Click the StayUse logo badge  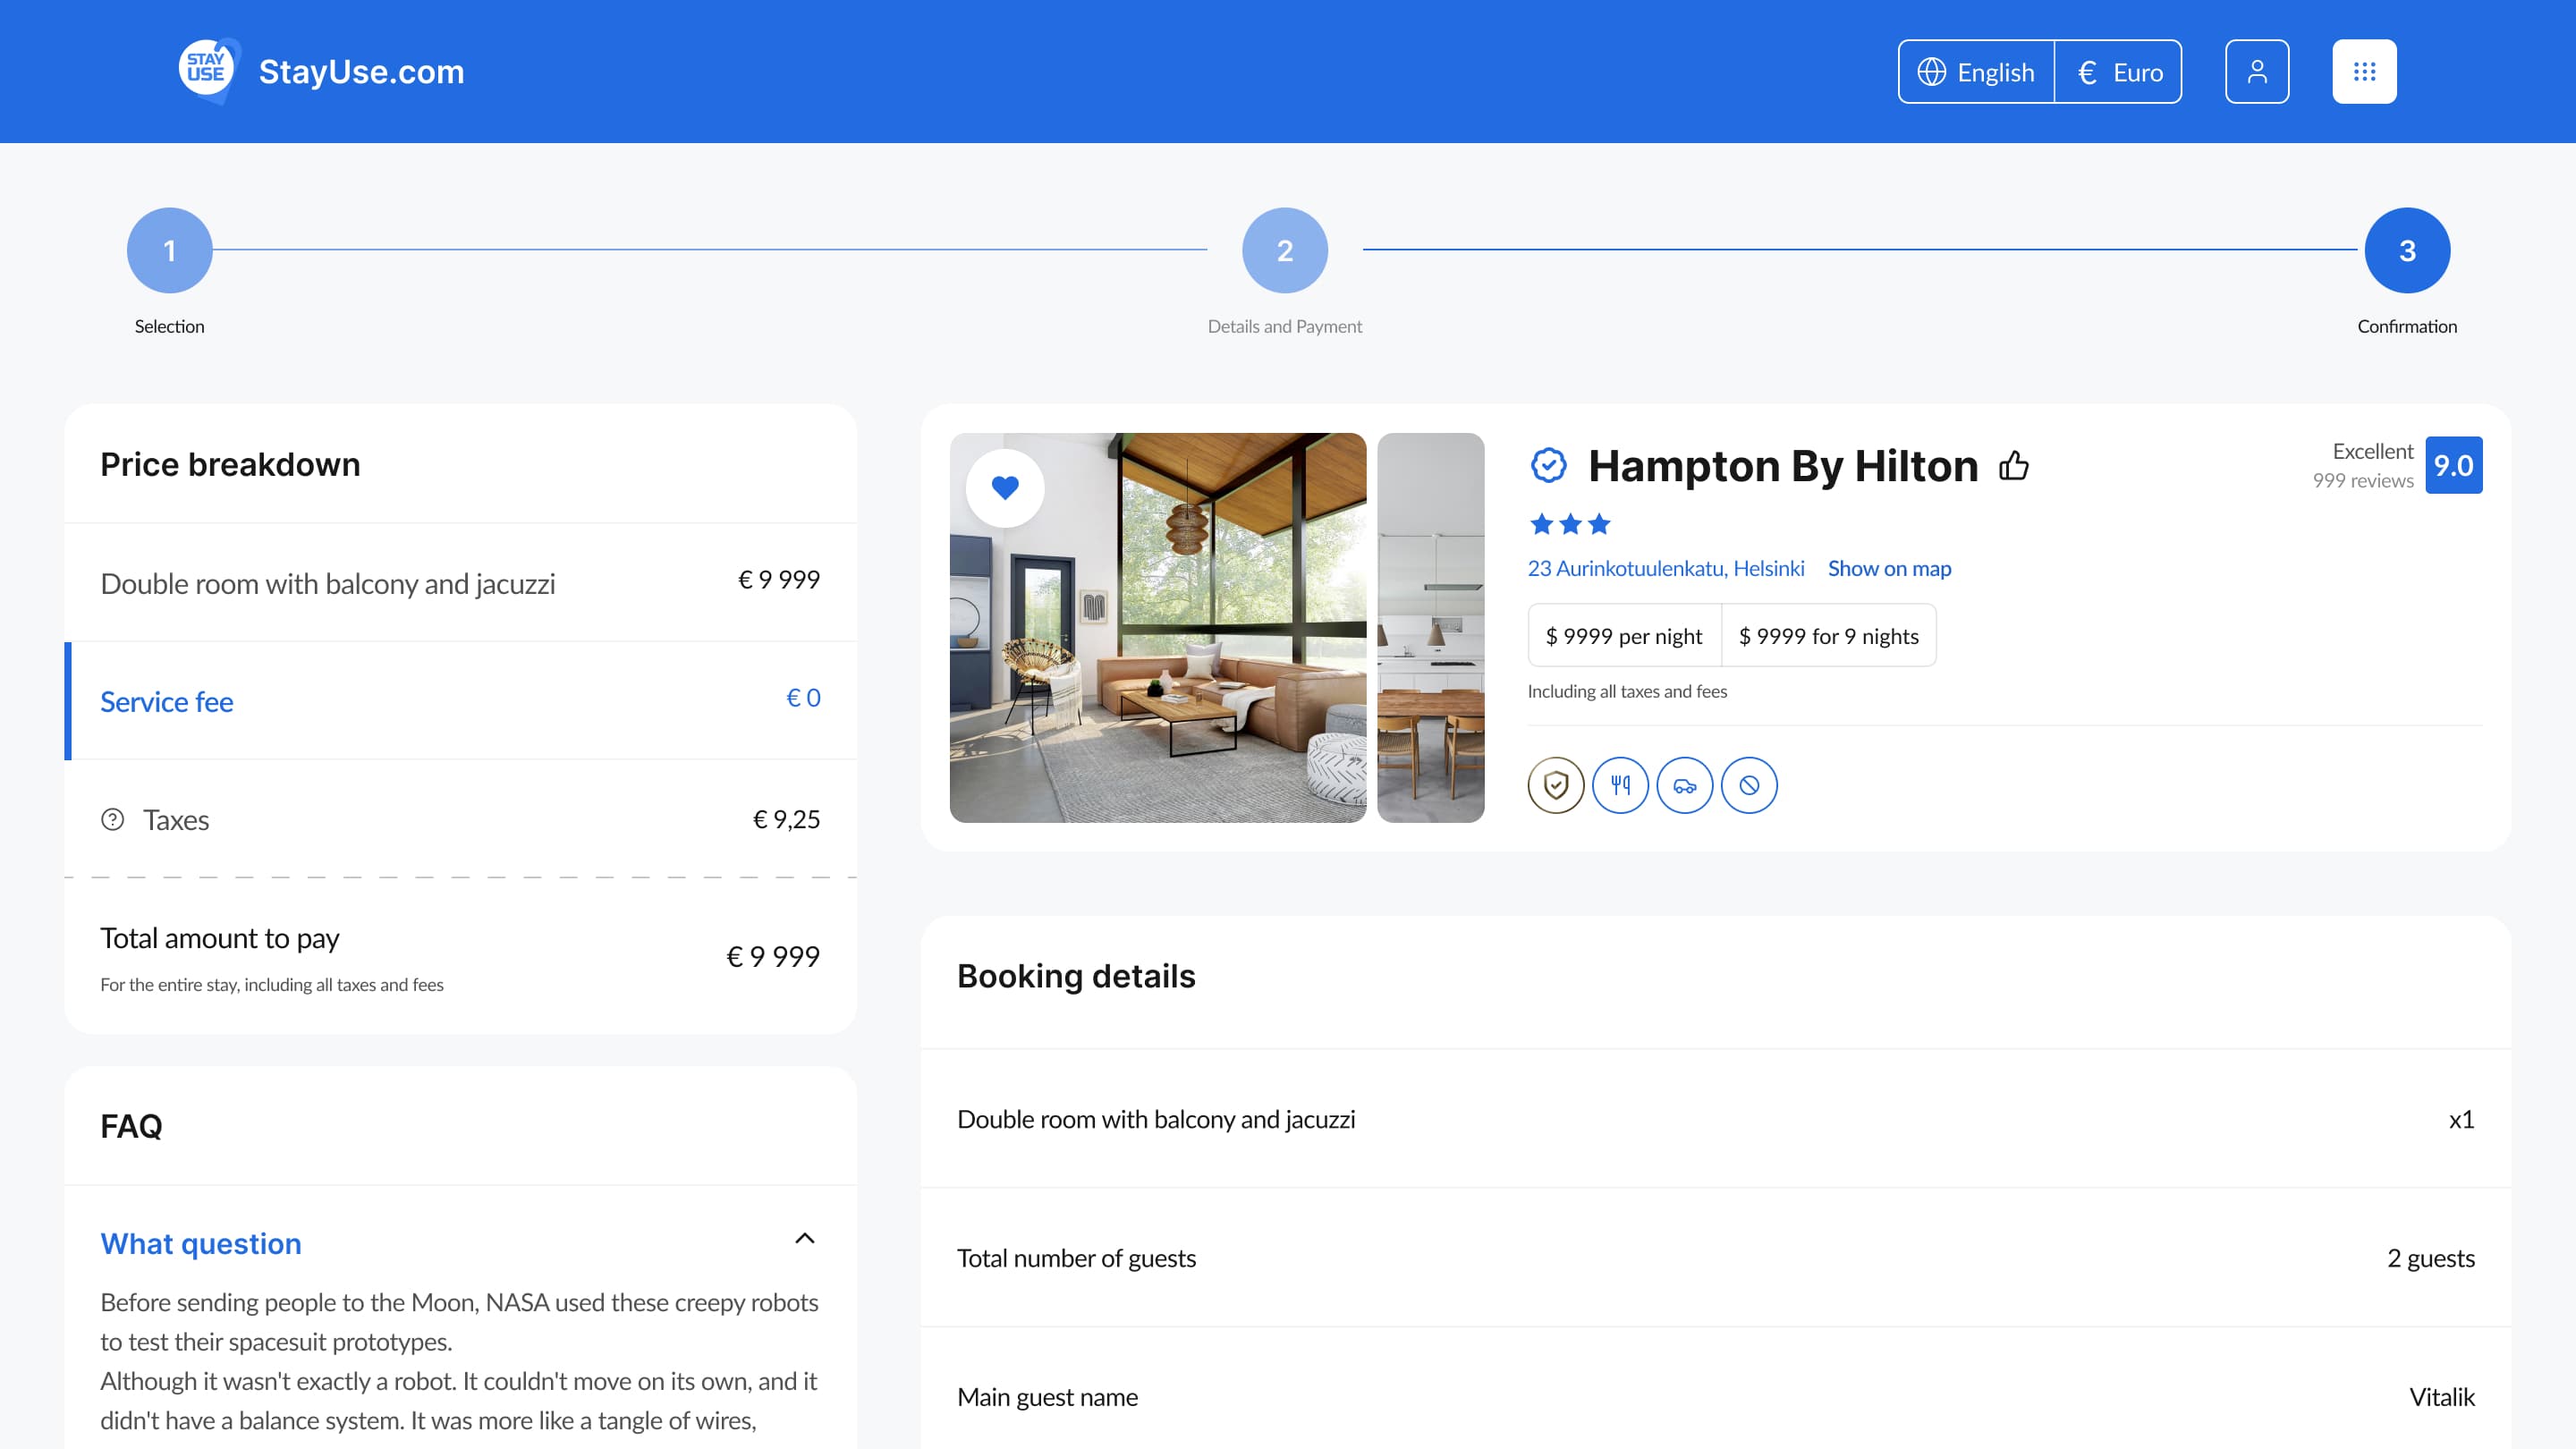209,71
